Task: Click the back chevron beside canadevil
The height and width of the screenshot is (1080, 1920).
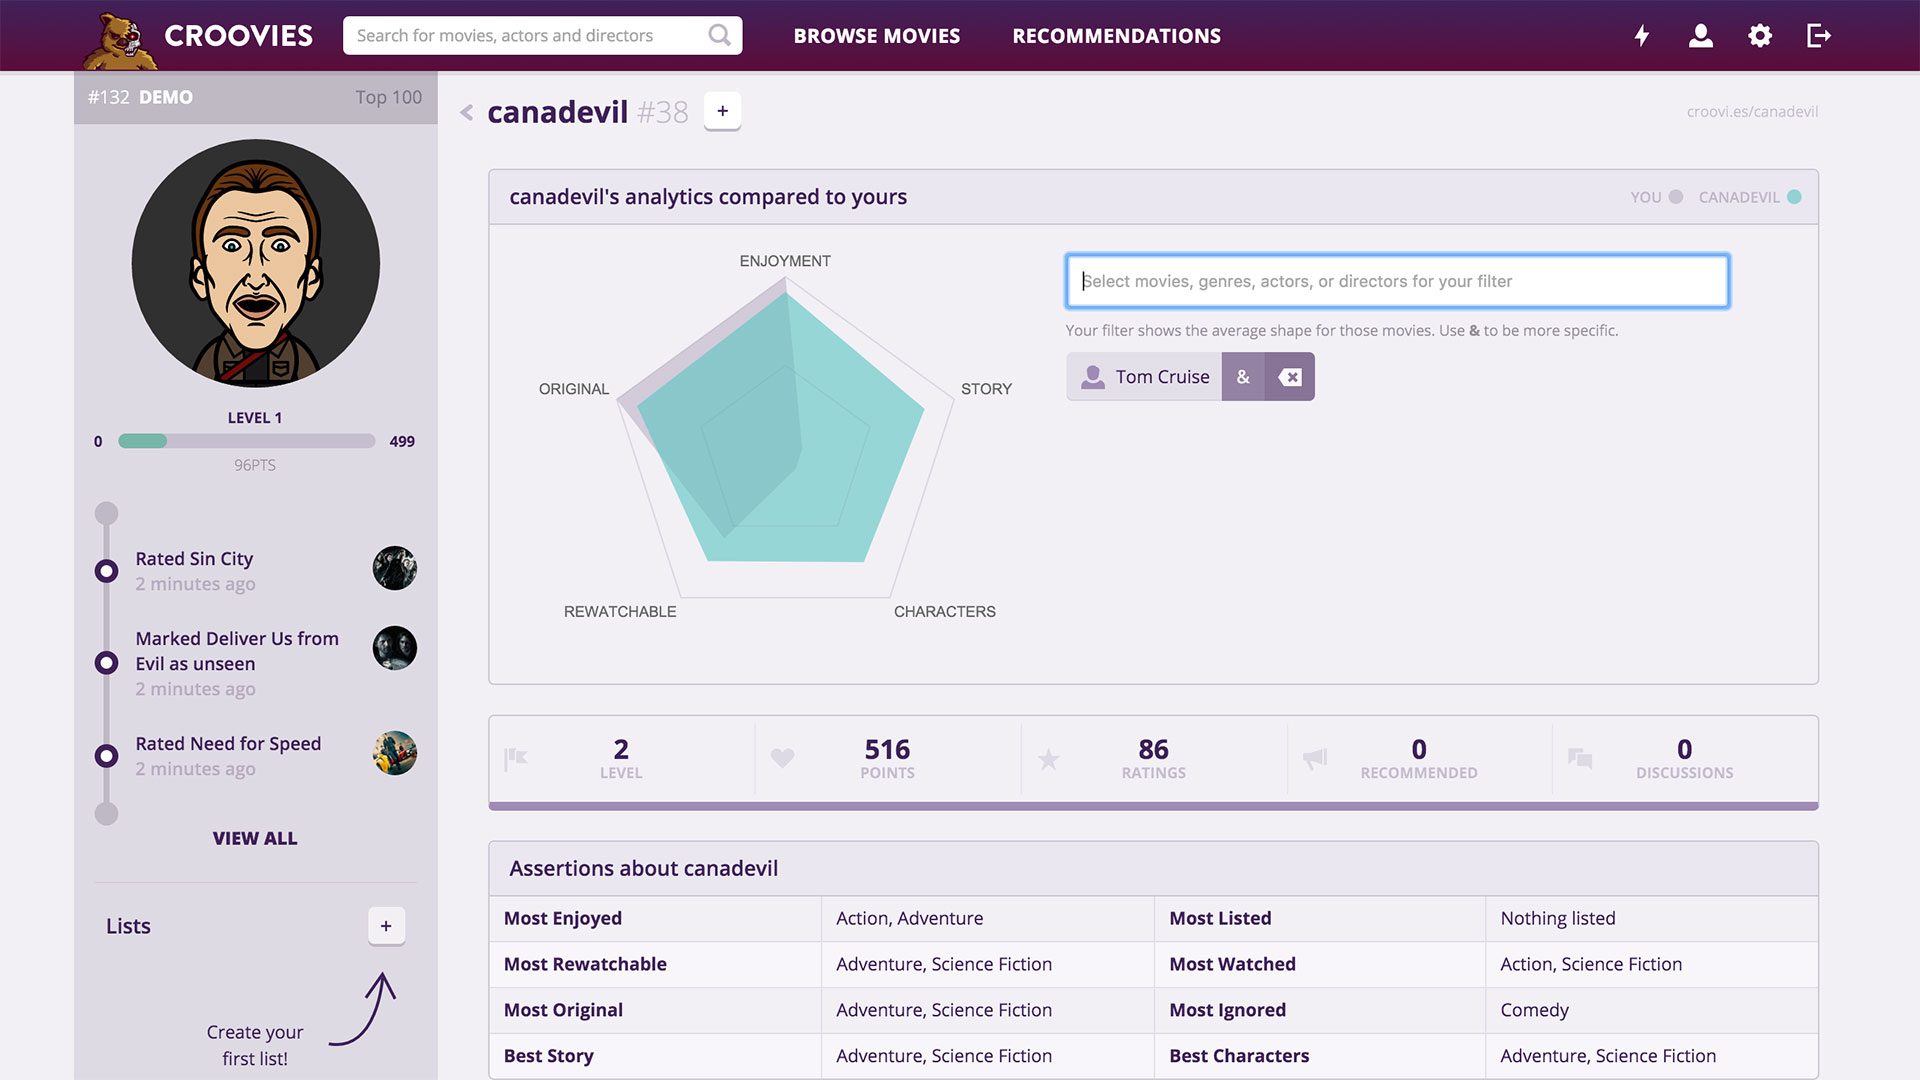Action: (x=466, y=112)
